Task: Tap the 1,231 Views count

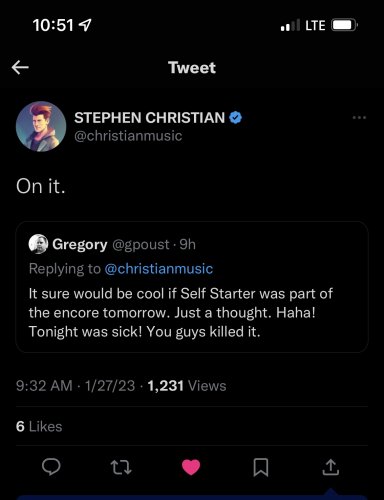Action: (187, 386)
